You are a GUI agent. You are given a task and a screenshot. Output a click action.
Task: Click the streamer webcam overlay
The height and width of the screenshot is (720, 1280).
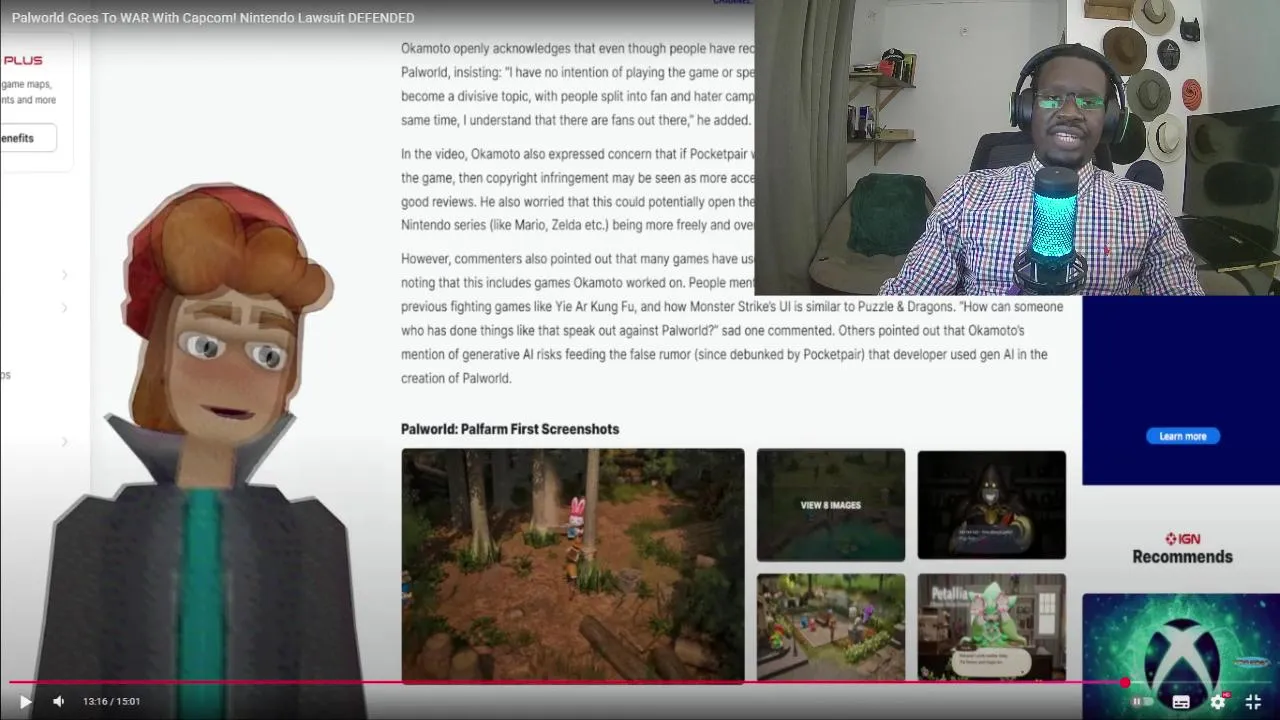(x=1017, y=148)
